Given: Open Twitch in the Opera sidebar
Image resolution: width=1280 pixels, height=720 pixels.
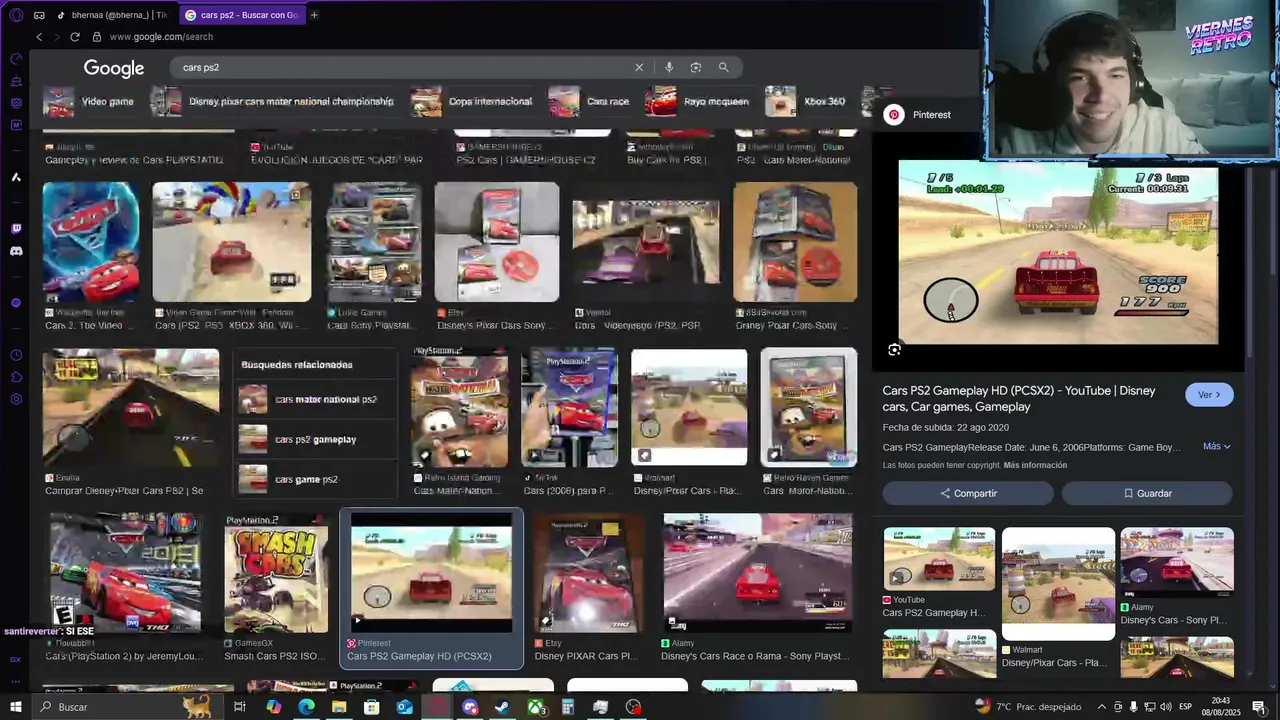Looking at the screenshot, I should click(x=16, y=229).
